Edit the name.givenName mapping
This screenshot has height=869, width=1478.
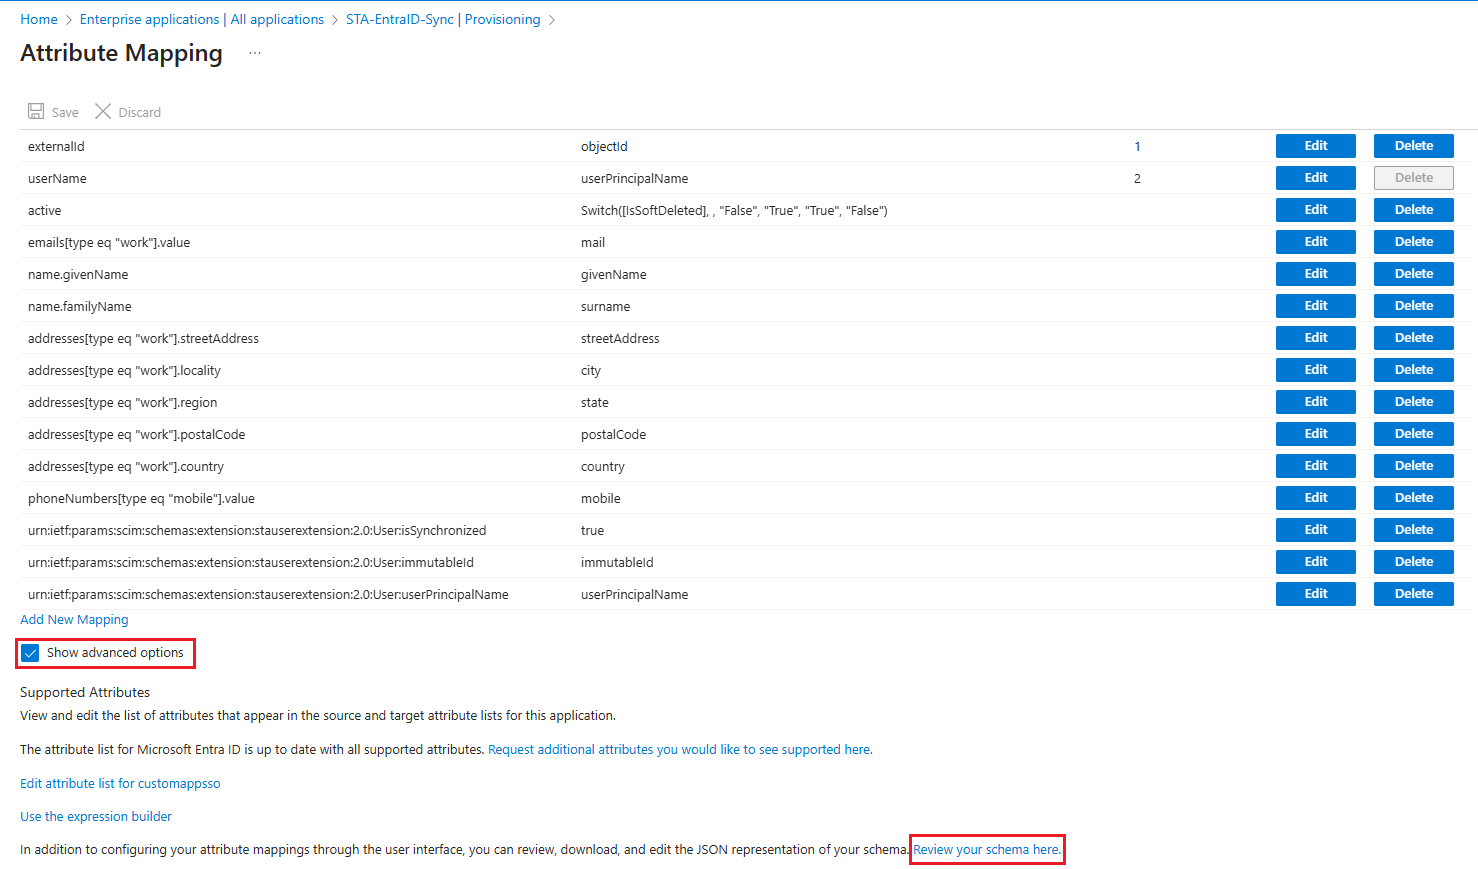pos(1315,274)
